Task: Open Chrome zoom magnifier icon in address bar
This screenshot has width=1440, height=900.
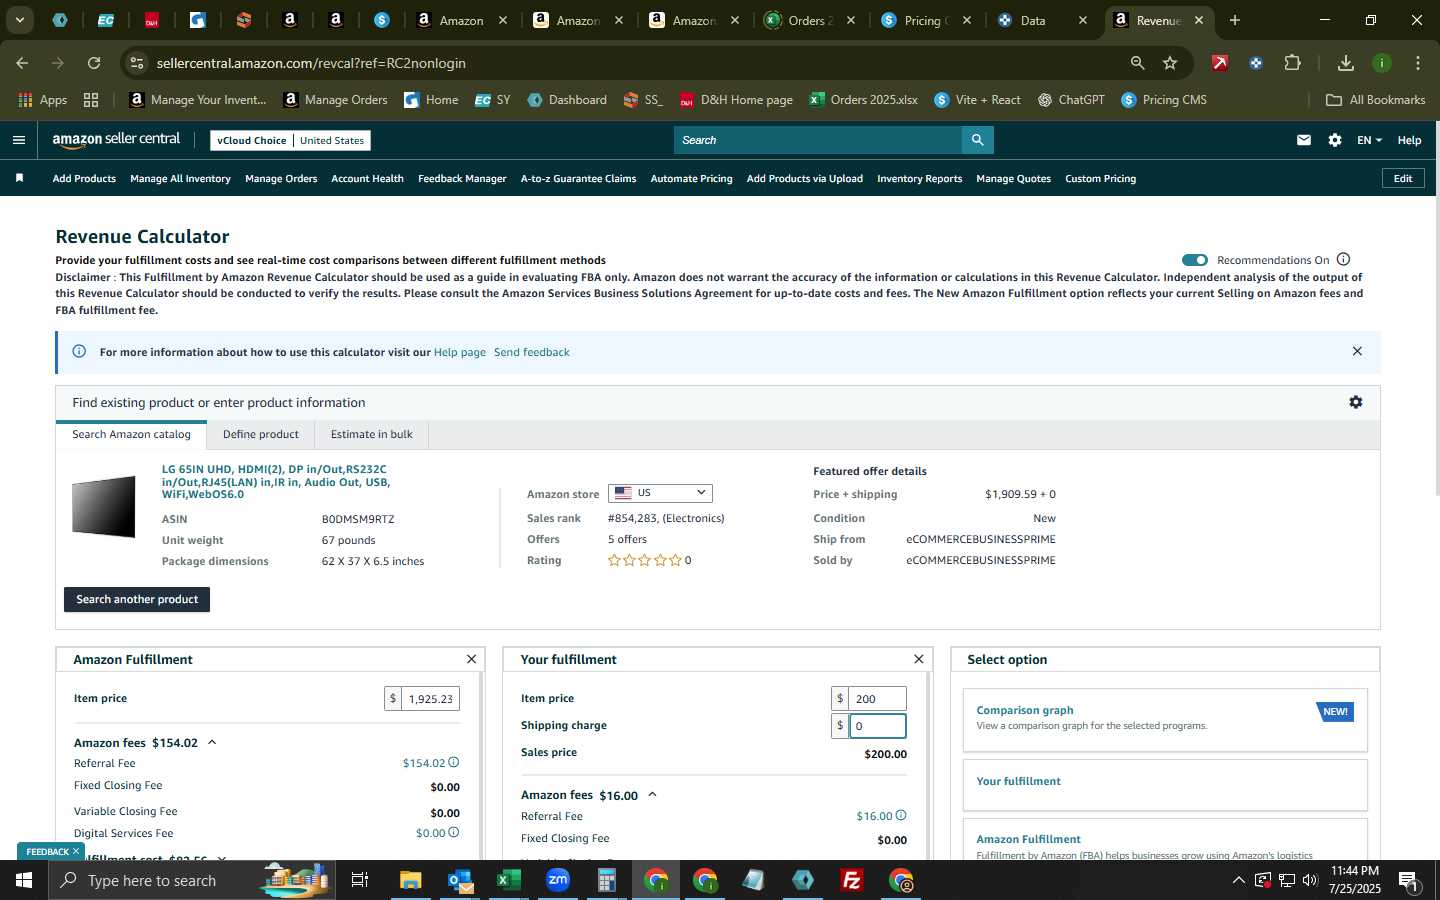Action: click(1137, 63)
